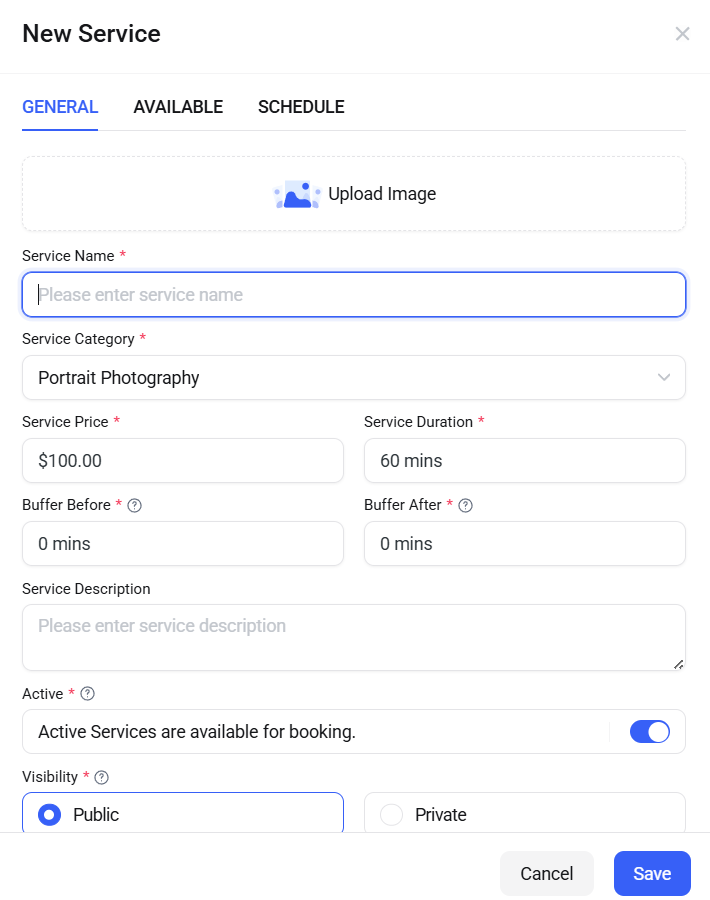Open the Buffer Before duration selector
The image size is (710, 900).
pos(182,543)
